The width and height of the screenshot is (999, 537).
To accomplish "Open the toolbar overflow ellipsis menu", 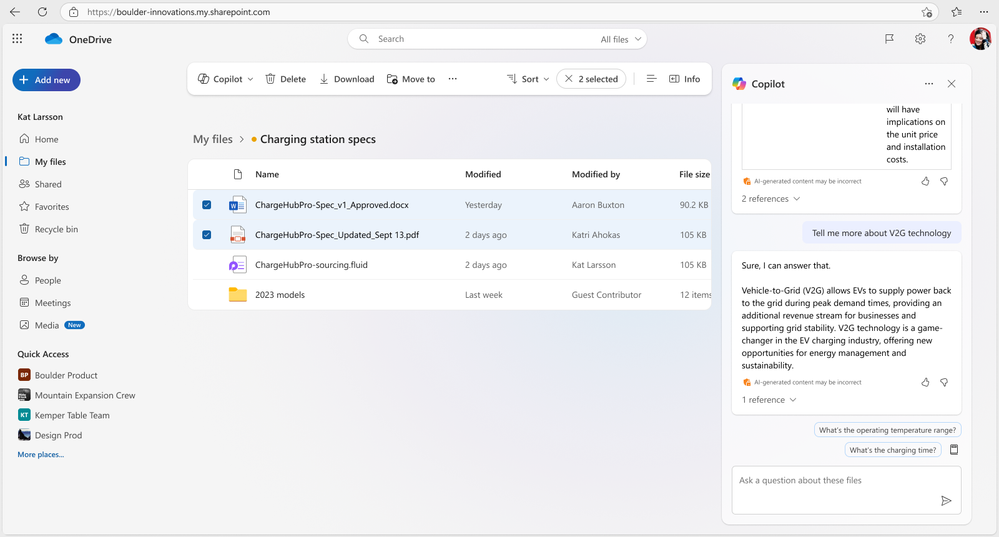I will pos(452,79).
